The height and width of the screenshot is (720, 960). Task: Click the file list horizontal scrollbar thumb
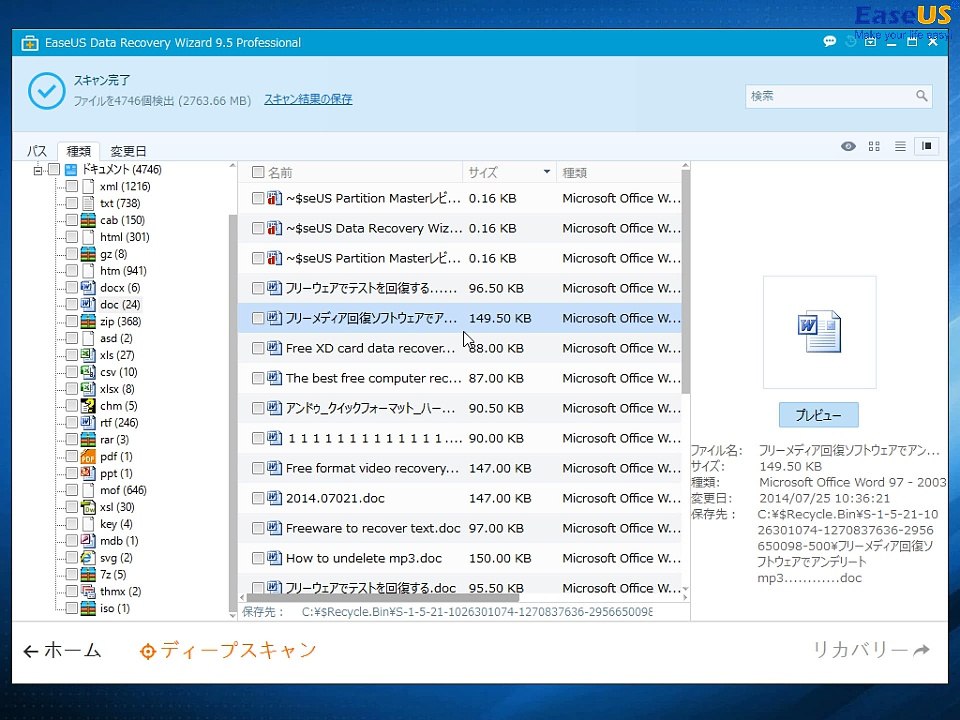(383, 597)
